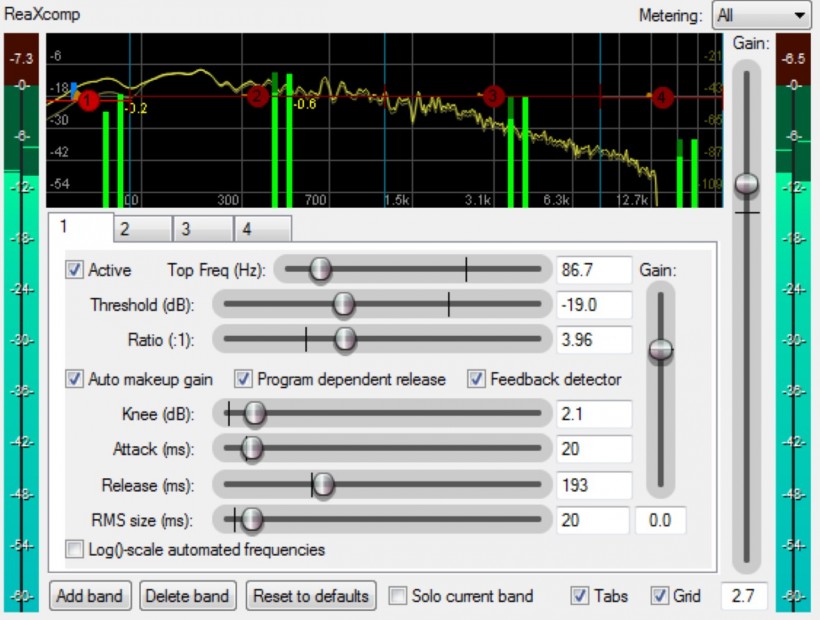Click band 1 marker in spectrum display
The image size is (820, 620).
pyautogui.click(x=87, y=100)
